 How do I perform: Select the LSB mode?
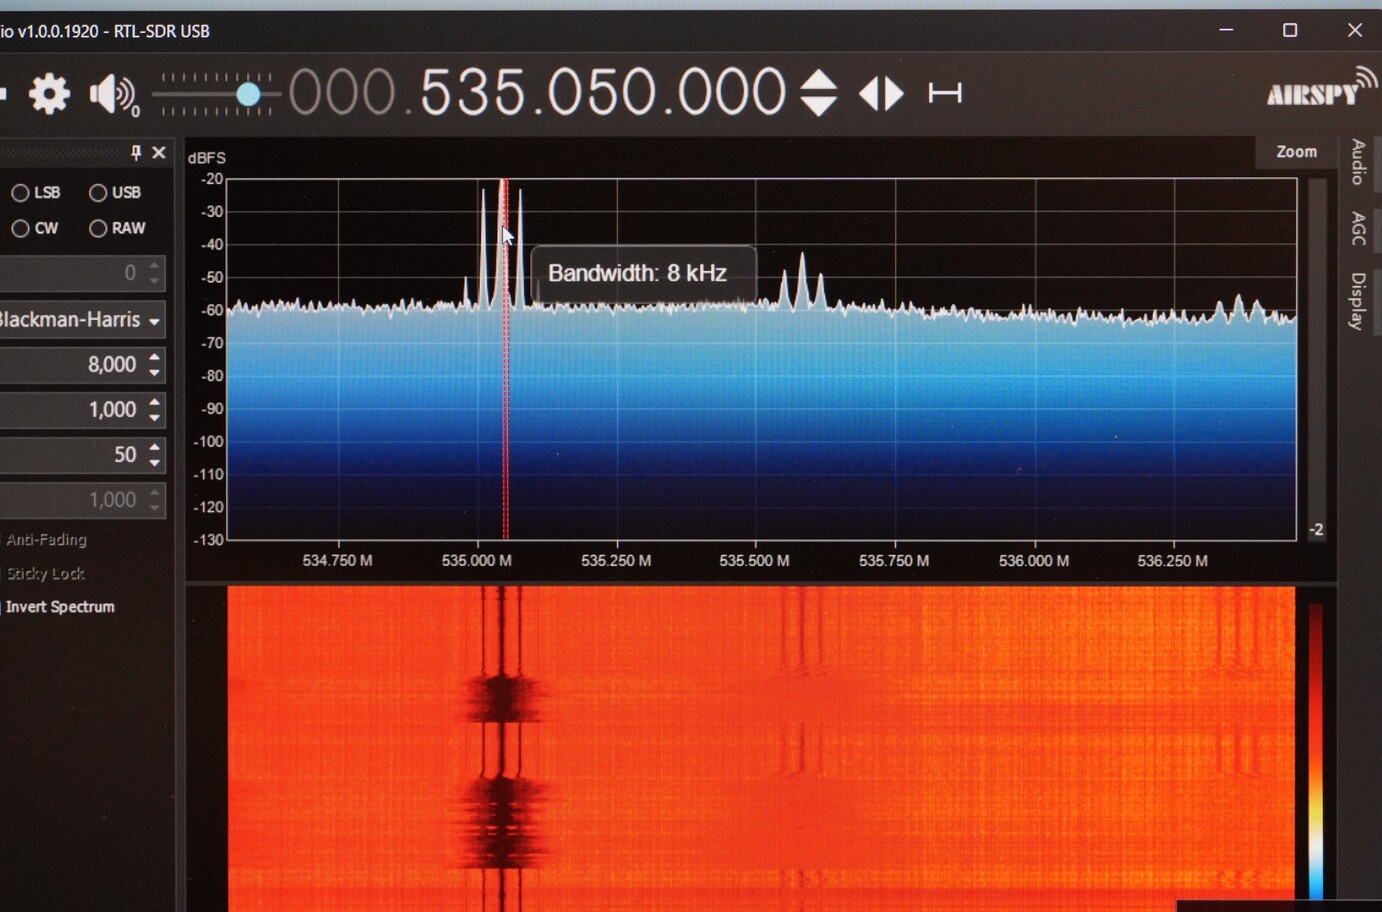click(36, 193)
